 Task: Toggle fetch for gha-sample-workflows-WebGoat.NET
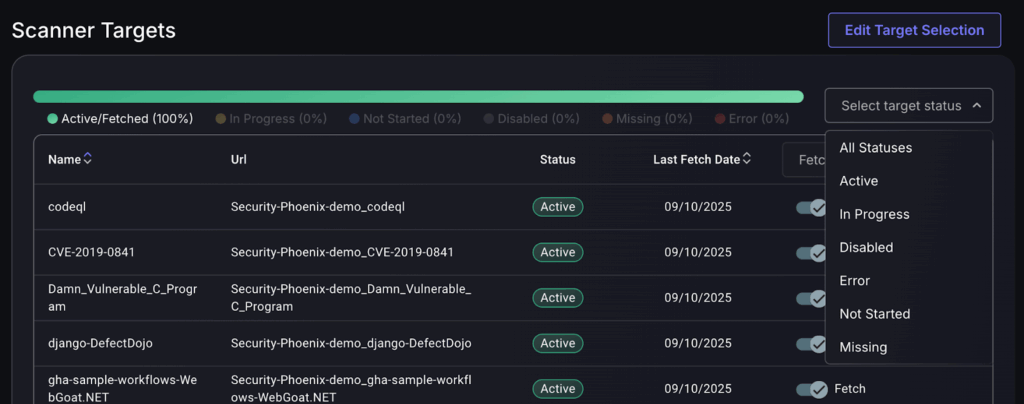[x=811, y=389]
